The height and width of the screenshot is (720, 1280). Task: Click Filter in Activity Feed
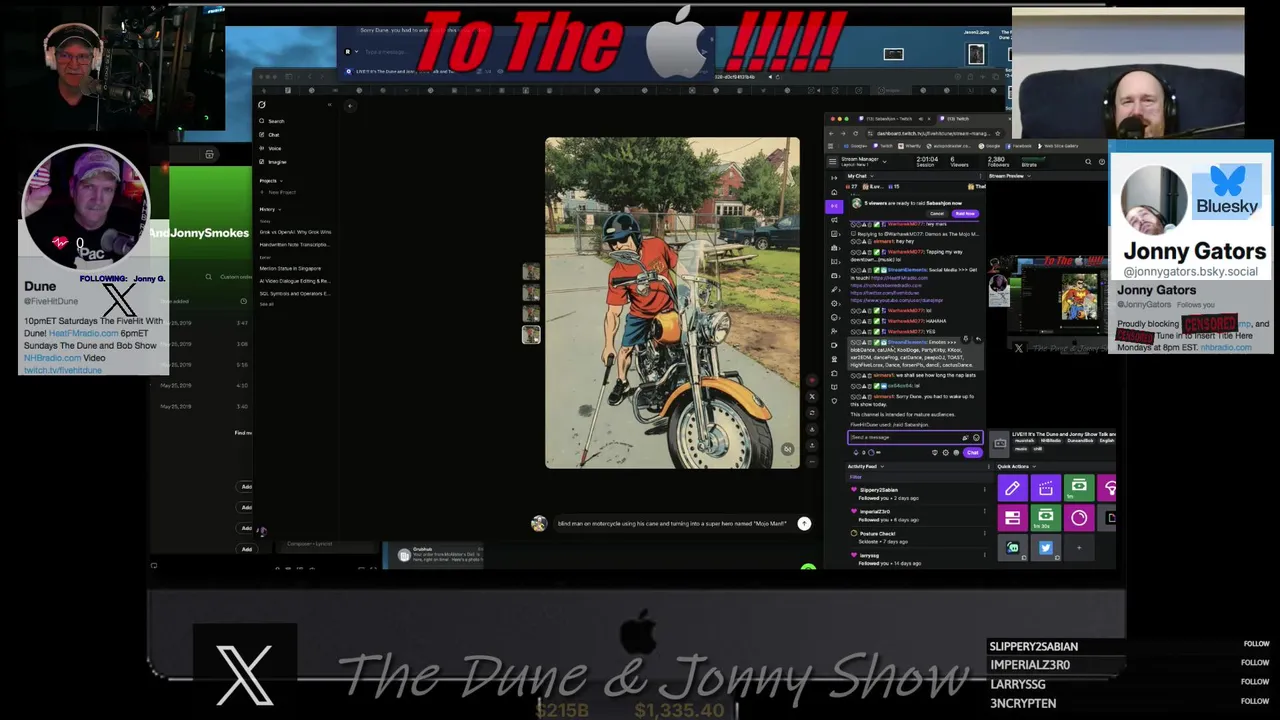(x=856, y=477)
